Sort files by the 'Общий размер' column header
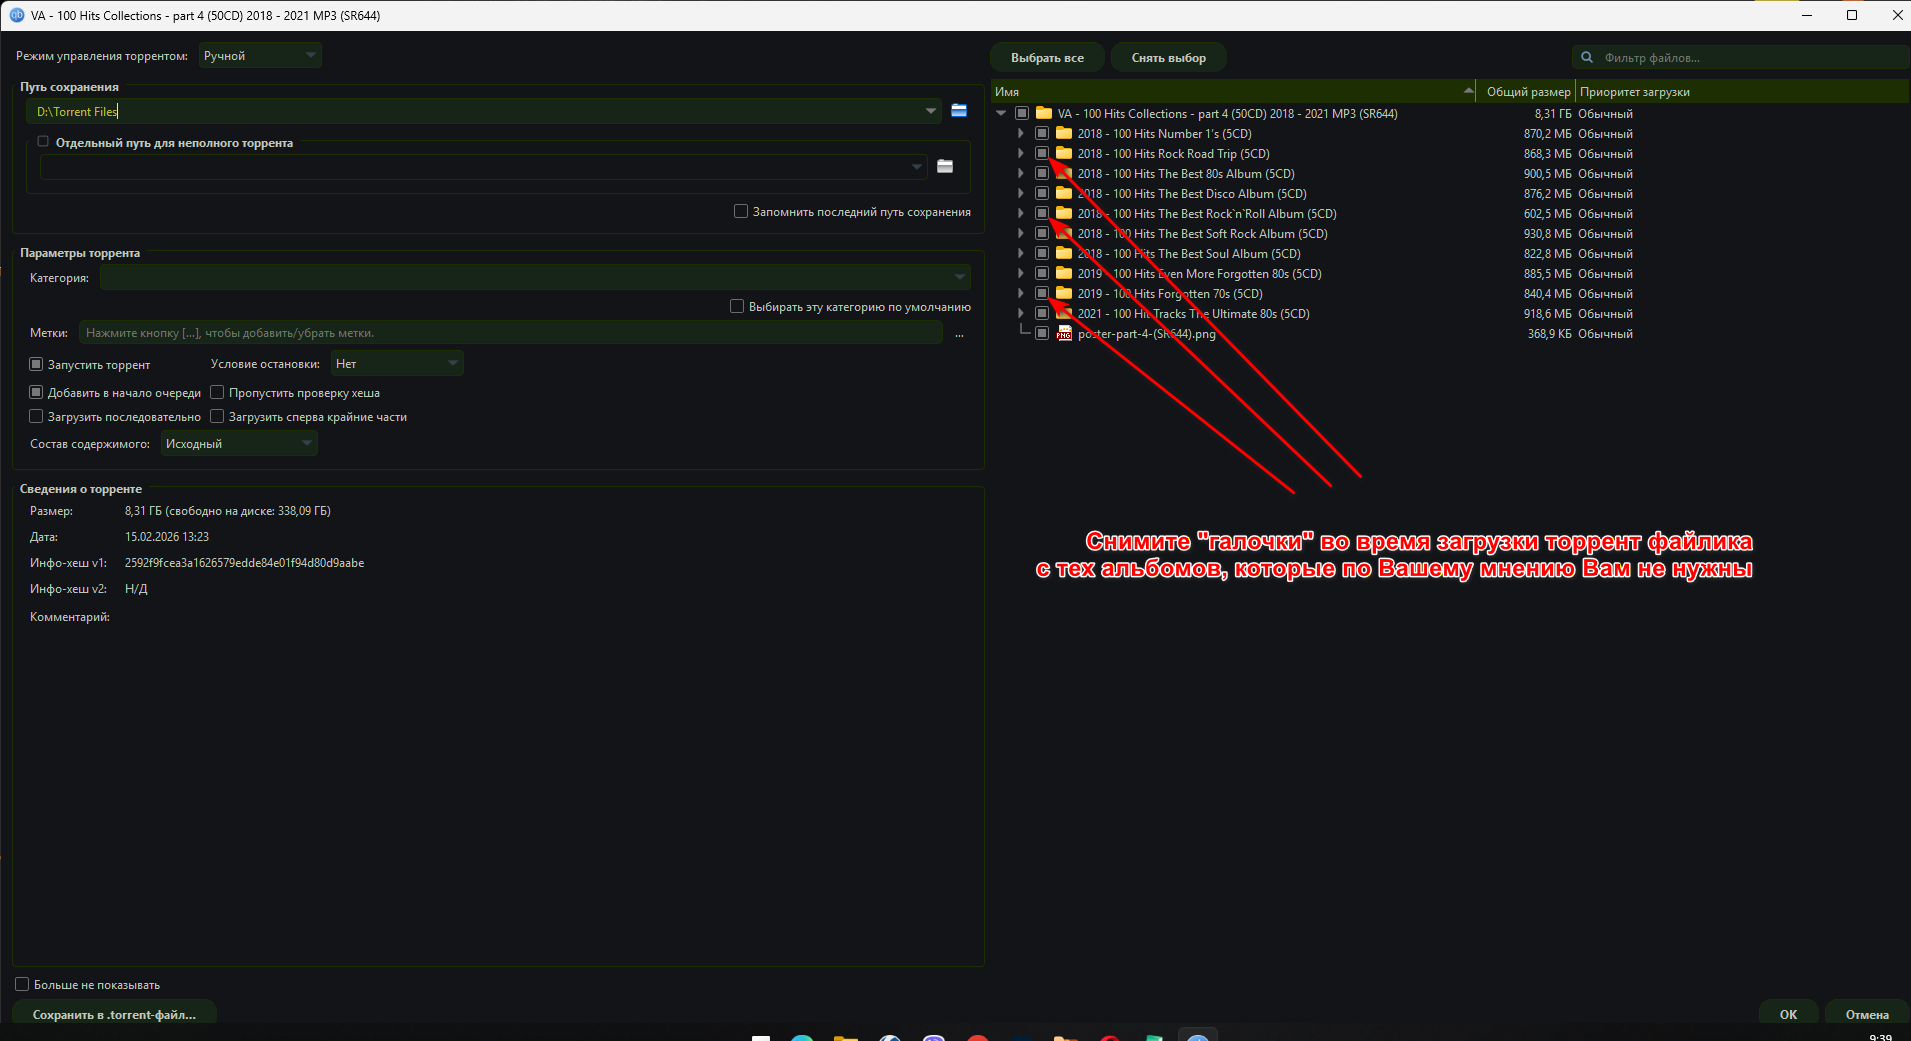 click(1527, 92)
